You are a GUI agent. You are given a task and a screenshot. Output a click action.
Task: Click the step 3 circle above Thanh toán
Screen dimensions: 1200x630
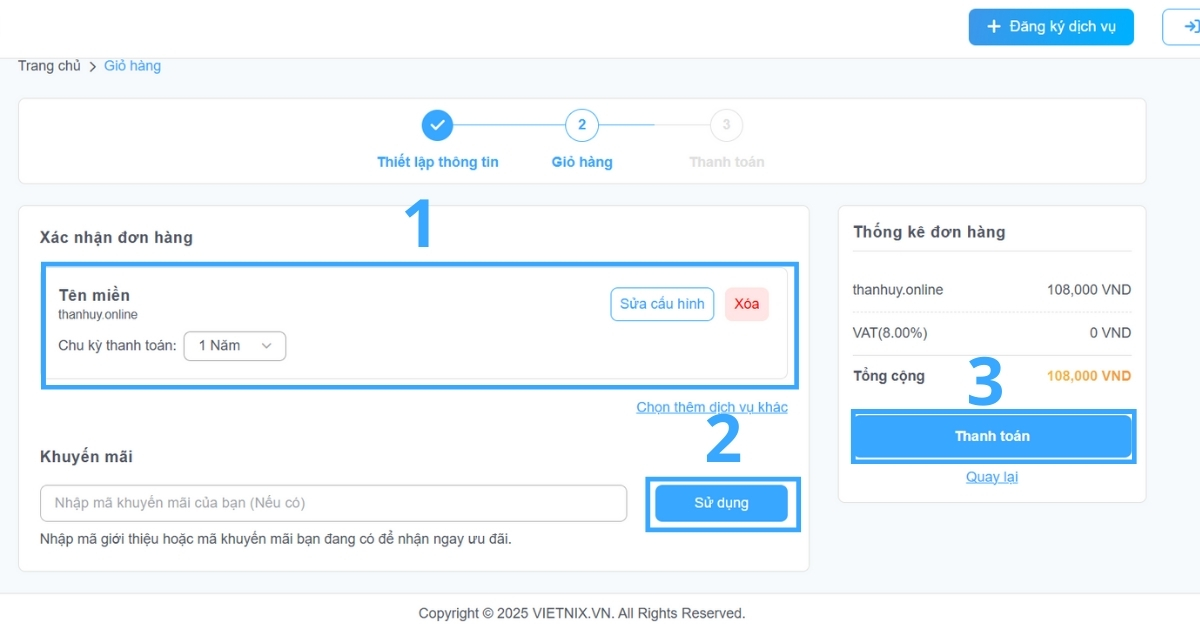(726, 125)
